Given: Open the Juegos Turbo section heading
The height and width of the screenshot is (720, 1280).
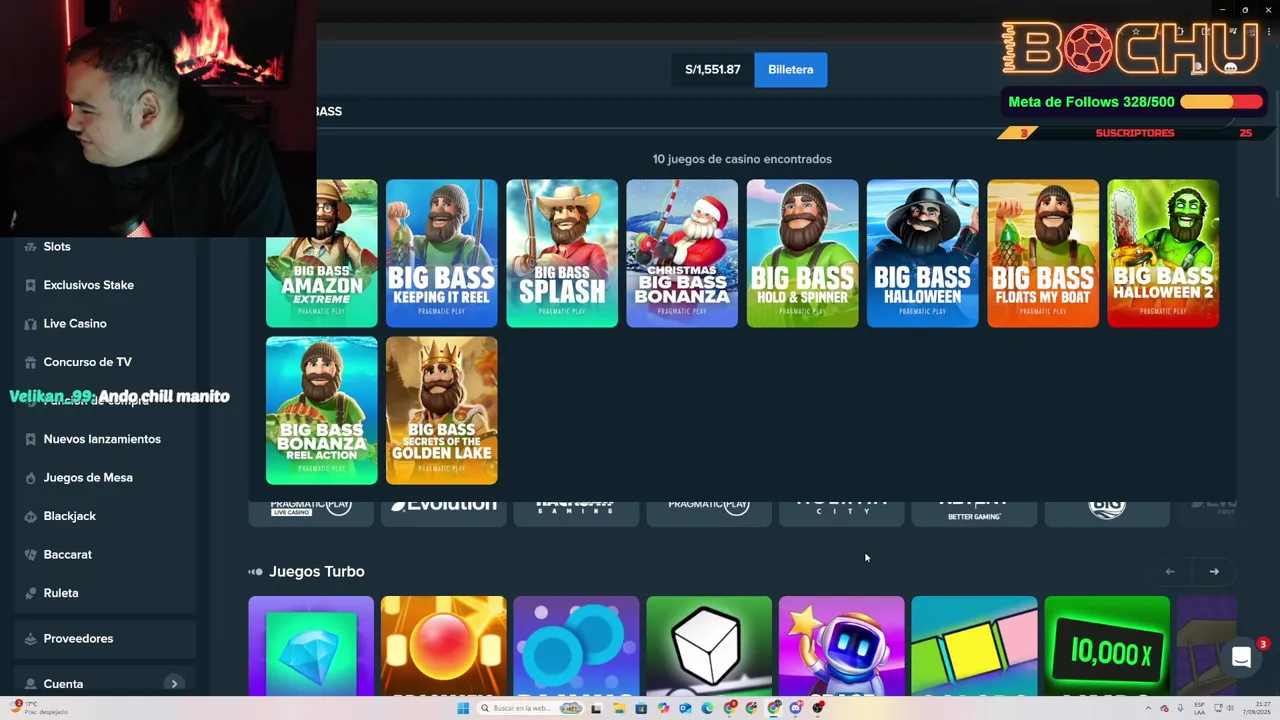Looking at the screenshot, I should (316, 572).
